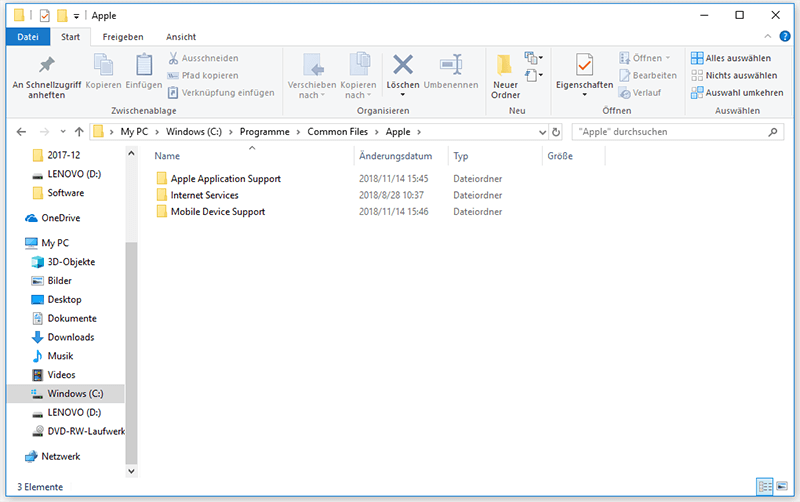This screenshot has height=502, width=800.
Task: Click Windows (C:) breadcrumb segment
Action: 194,132
